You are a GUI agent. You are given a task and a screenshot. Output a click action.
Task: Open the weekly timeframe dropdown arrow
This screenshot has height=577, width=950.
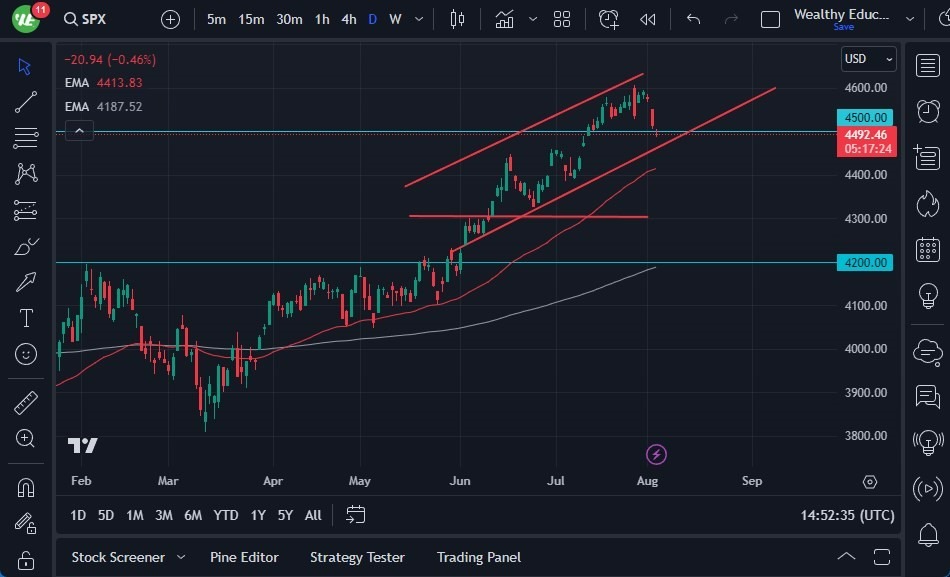pyautogui.click(x=418, y=19)
